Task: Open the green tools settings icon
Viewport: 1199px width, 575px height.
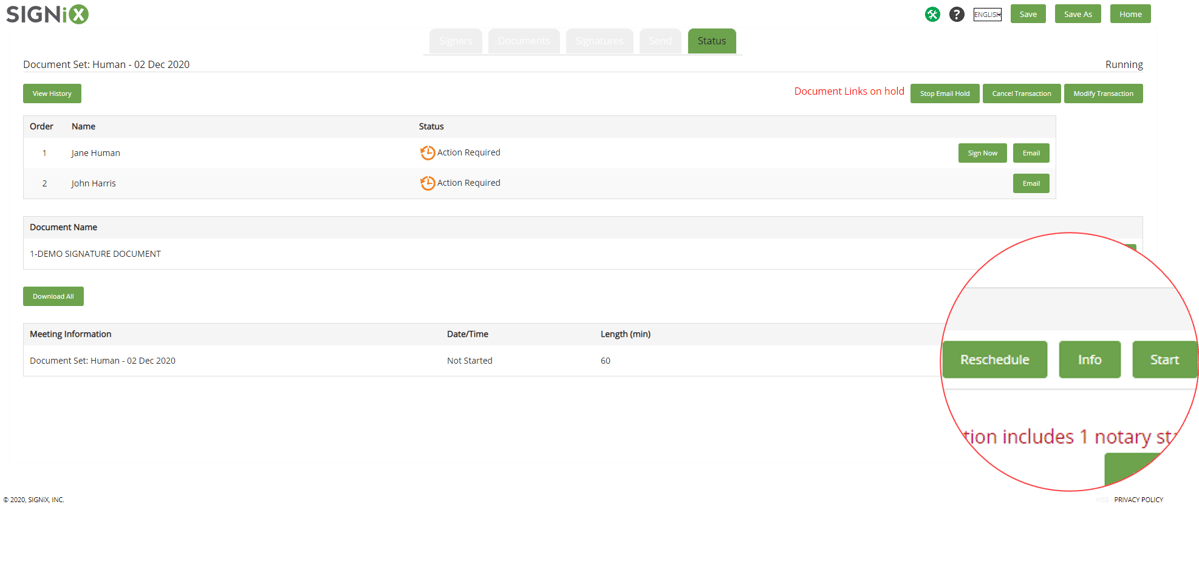Action: (932, 14)
